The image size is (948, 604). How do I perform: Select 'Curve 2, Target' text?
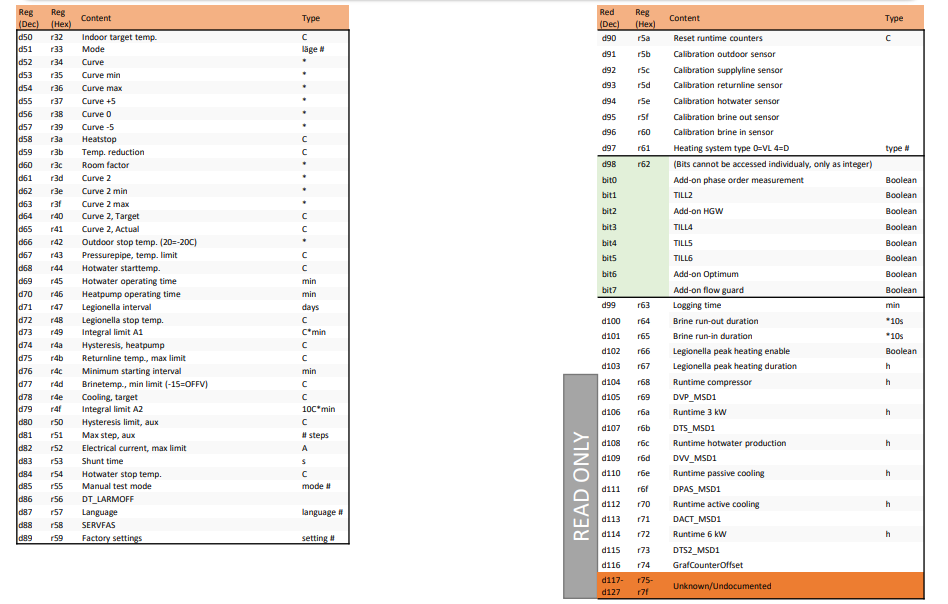tap(111, 216)
